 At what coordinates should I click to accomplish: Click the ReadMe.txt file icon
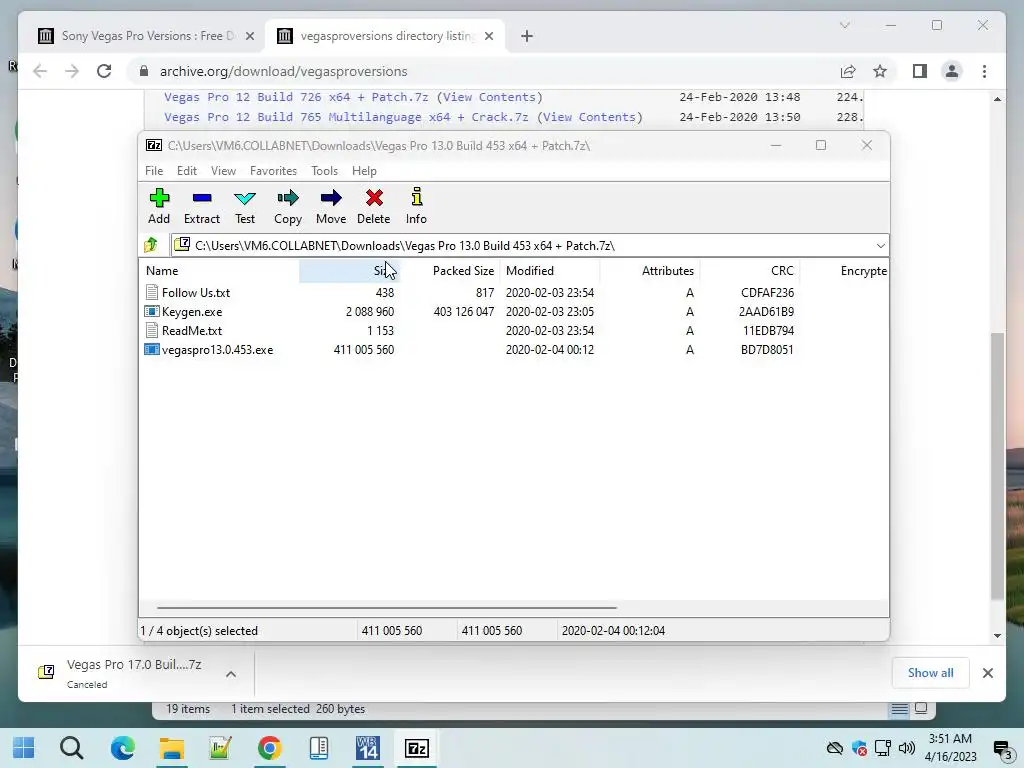pos(152,330)
